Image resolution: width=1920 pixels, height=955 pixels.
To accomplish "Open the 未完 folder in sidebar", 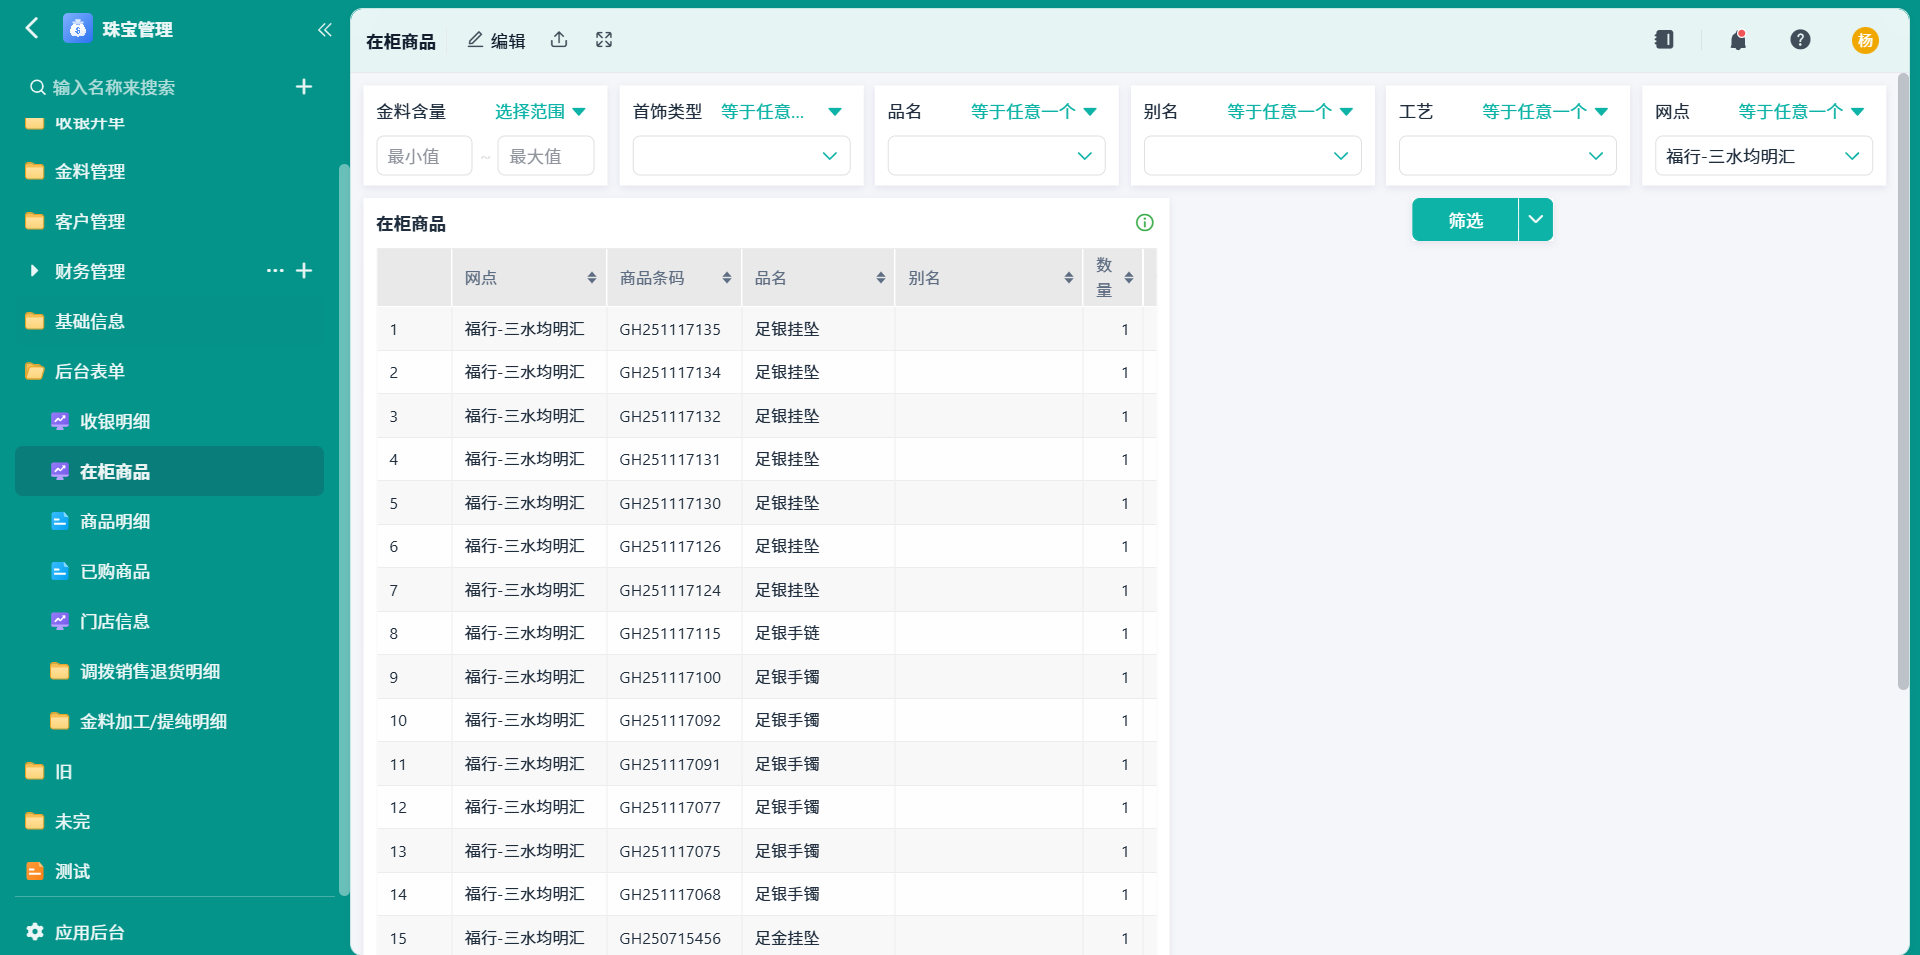I will pyautogui.click(x=169, y=821).
